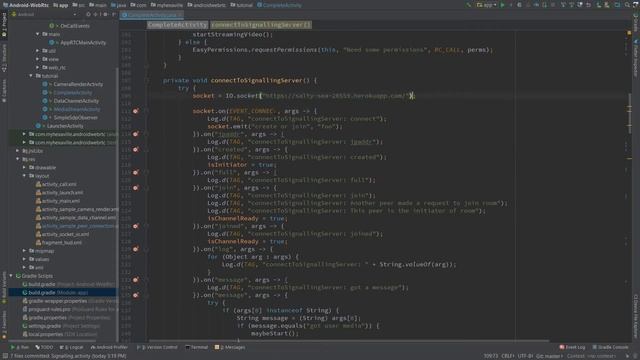Click CRLF line separator in status bar
The image size is (640, 360).
[507, 356]
